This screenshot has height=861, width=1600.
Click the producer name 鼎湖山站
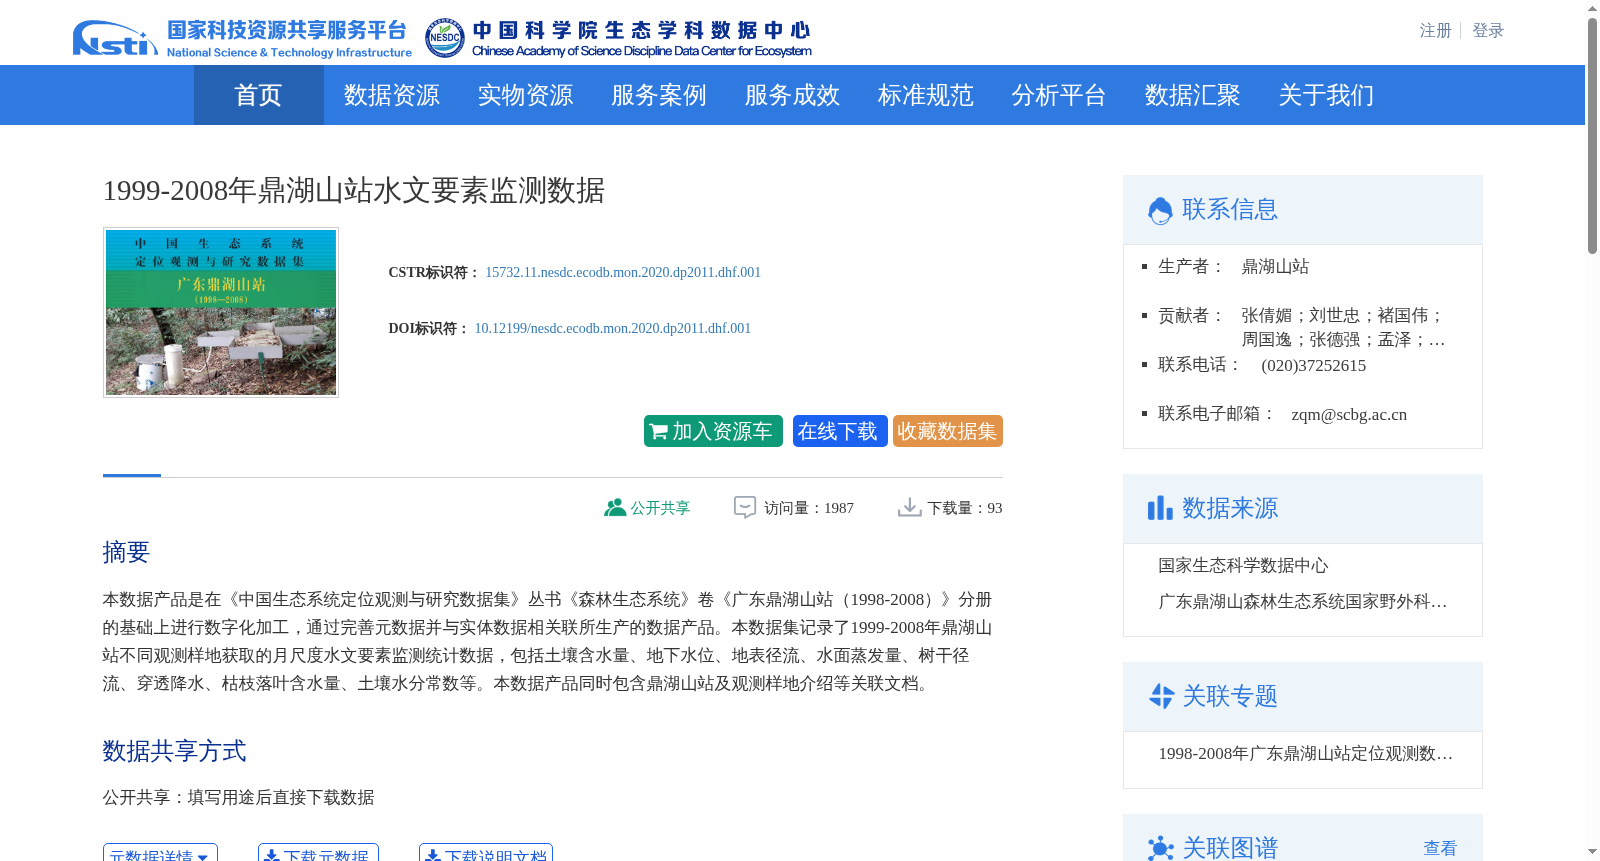1275,267
